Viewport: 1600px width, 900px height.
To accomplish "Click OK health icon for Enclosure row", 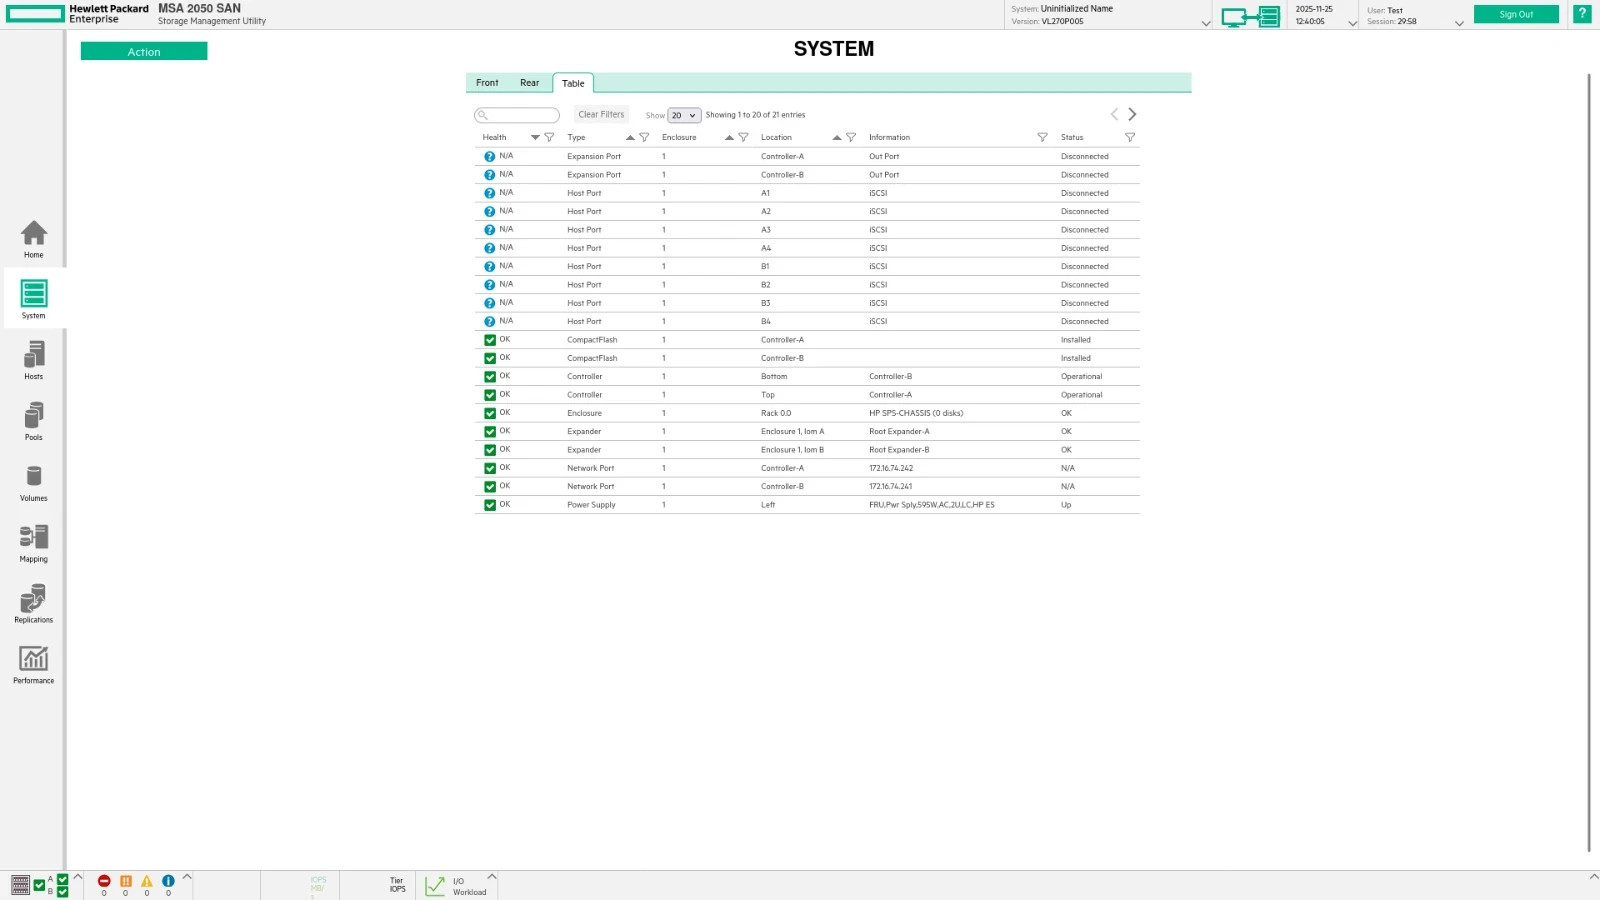I will pos(490,413).
